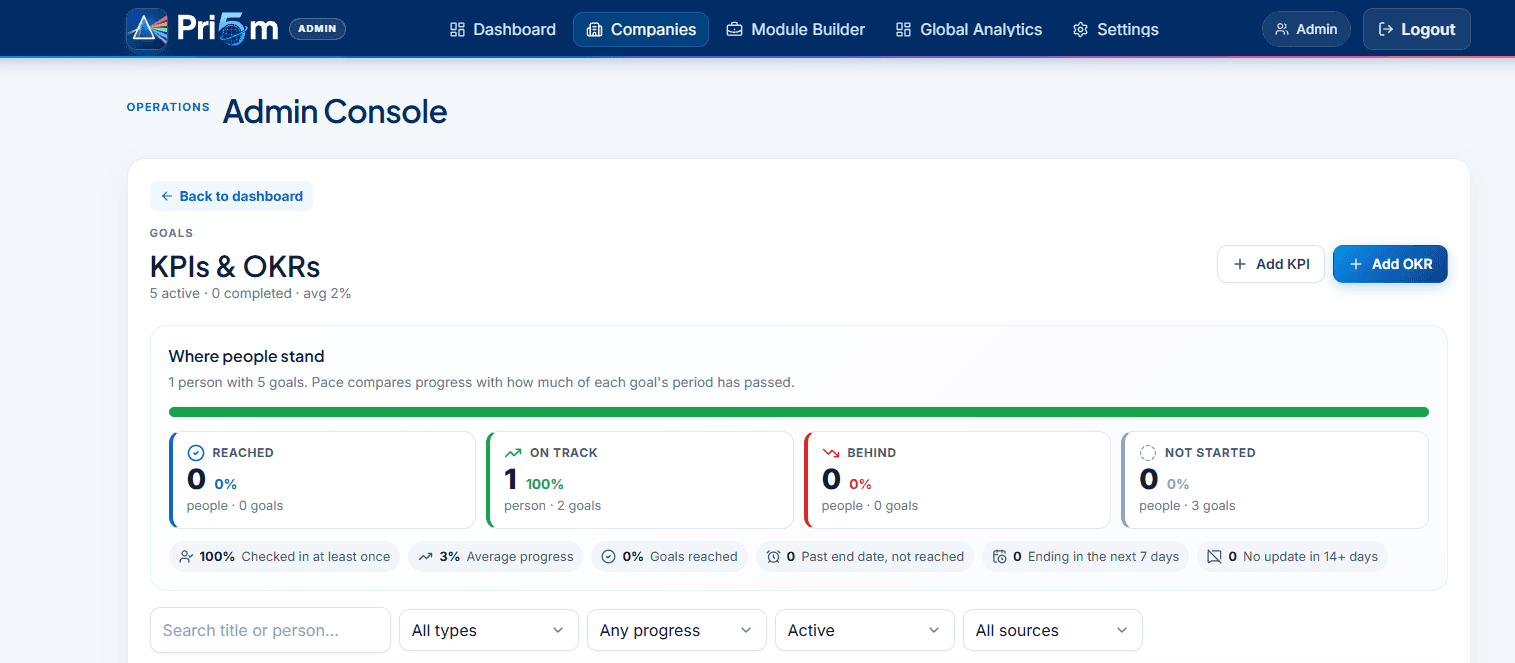Select the Reached summary card
The height and width of the screenshot is (663, 1515).
(323, 480)
